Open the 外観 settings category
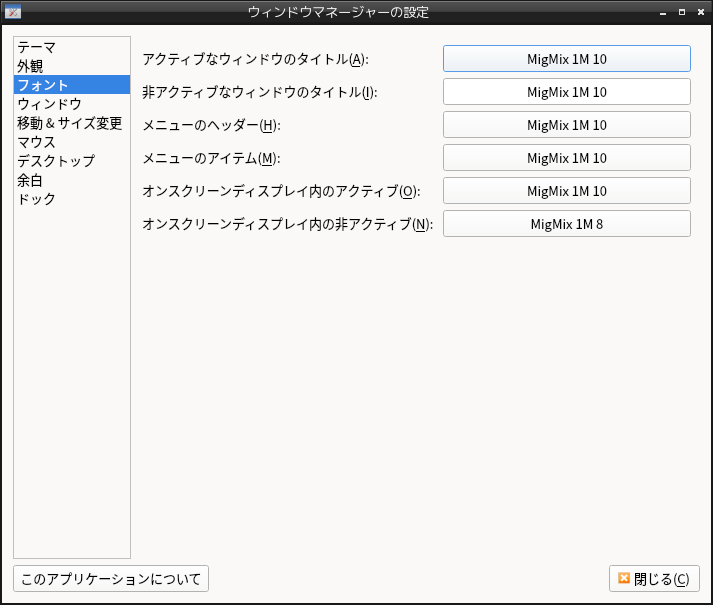 pos(30,66)
